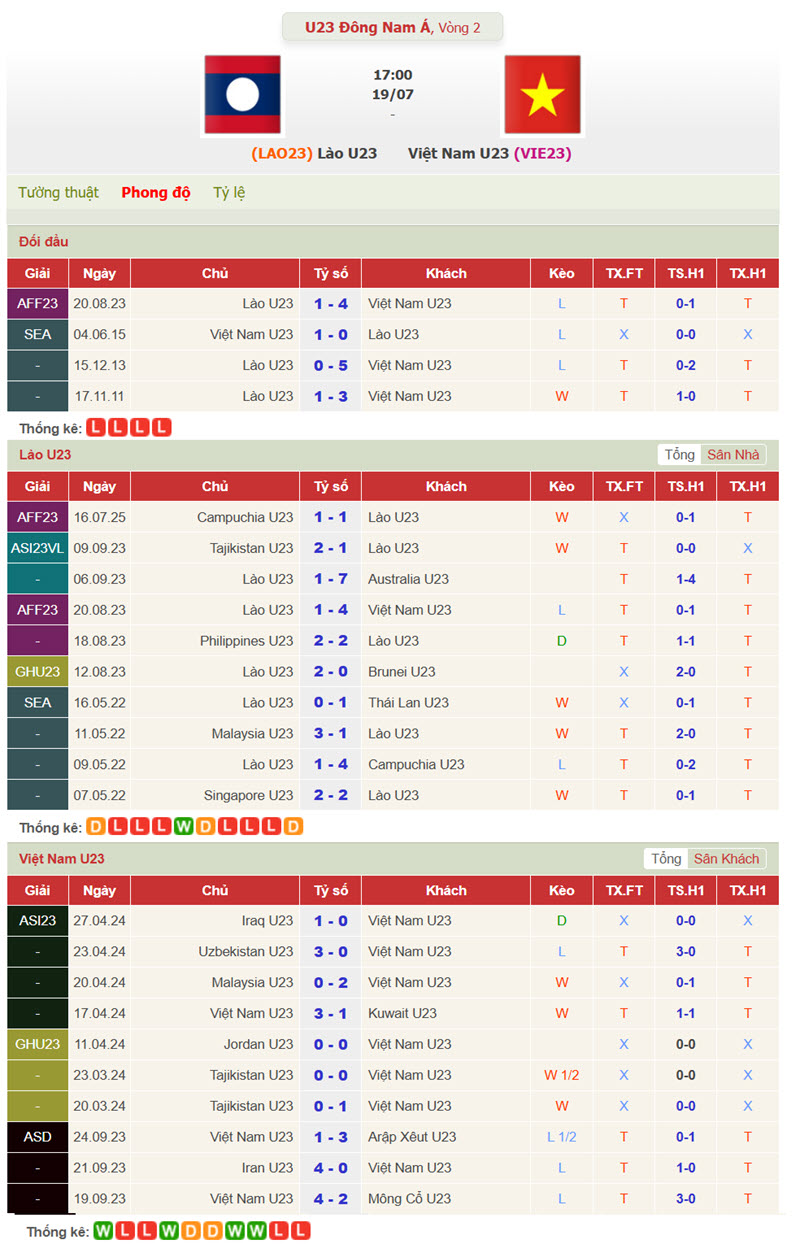Switch to the Tỷ lệ tab

229,192
